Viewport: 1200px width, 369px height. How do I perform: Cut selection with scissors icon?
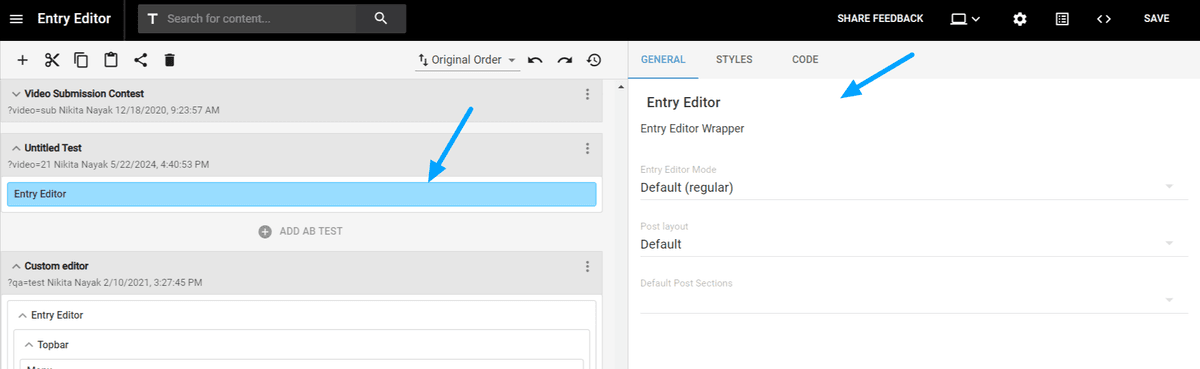53,60
